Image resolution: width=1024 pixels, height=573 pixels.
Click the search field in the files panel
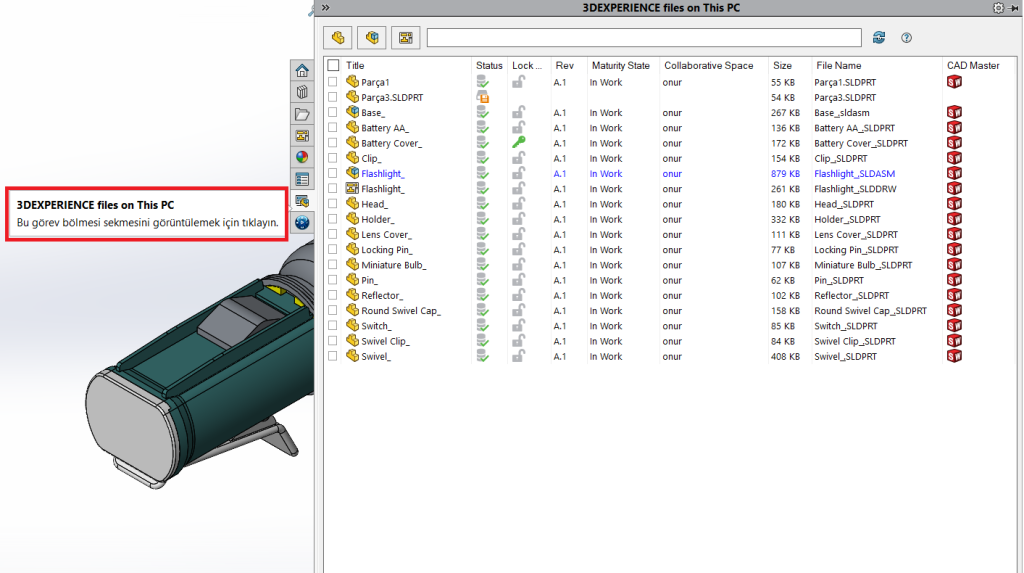643,38
